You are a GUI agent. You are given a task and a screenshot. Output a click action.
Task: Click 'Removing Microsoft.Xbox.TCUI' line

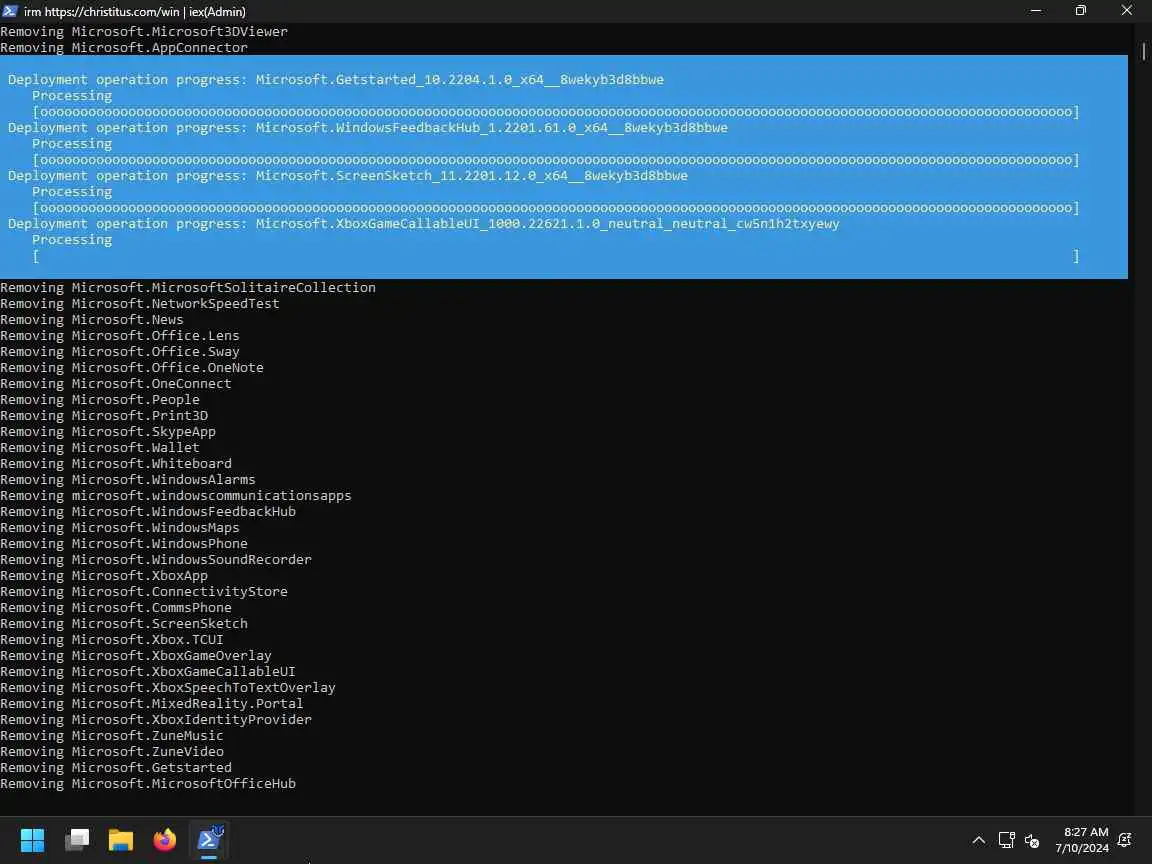112,639
